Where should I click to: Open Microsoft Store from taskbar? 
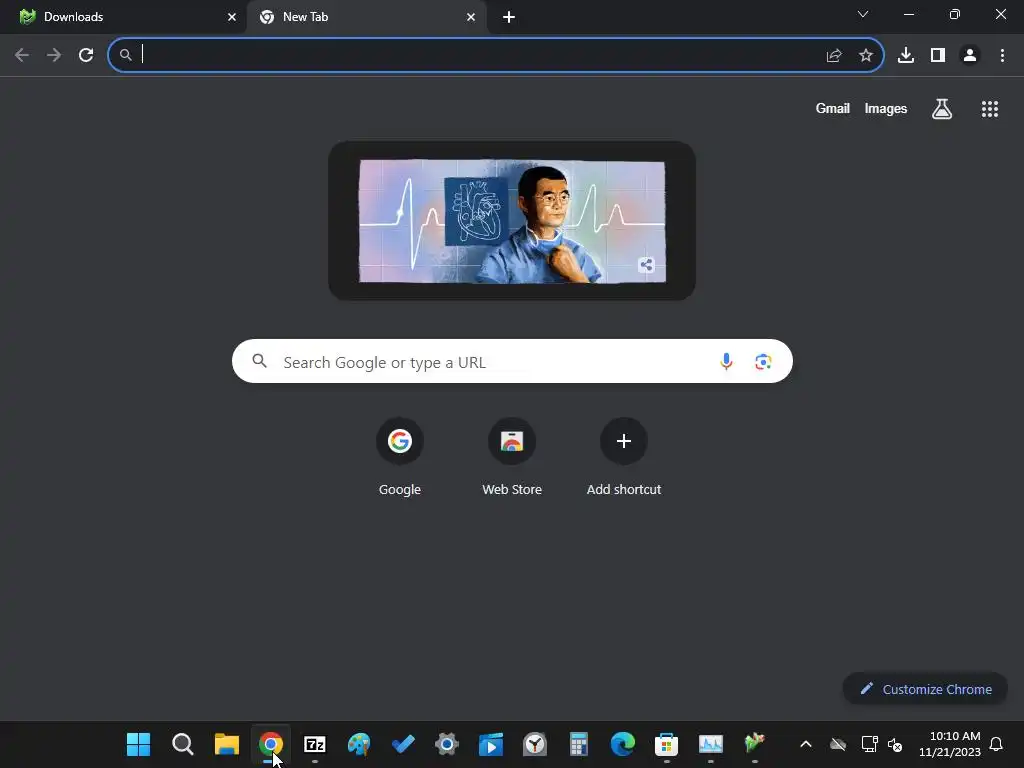click(x=666, y=744)
